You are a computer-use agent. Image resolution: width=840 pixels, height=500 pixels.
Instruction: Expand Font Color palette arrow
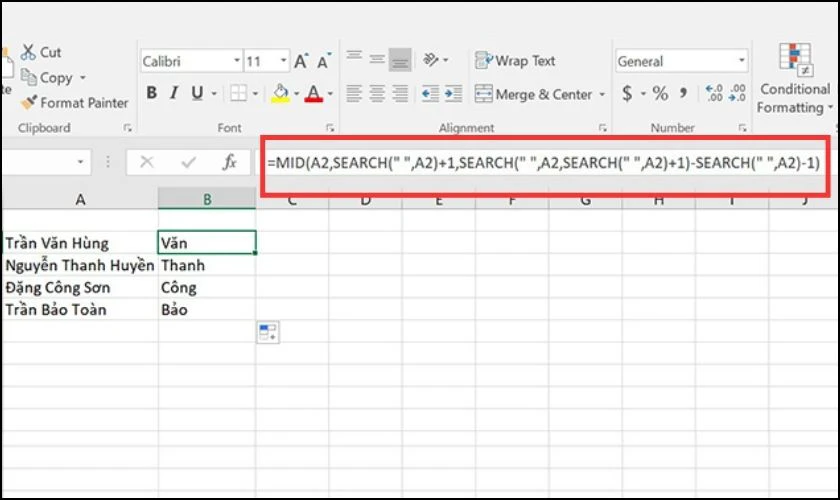(x=330, y=94)
